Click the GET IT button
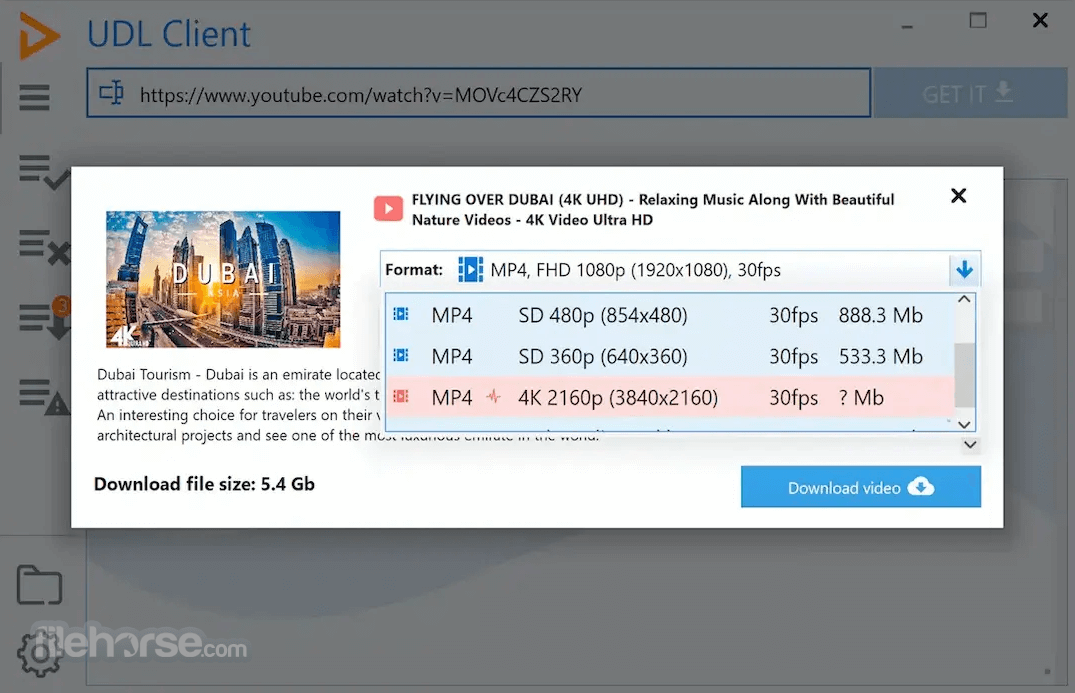1075x693 pixels. click(x=969, y=93)
